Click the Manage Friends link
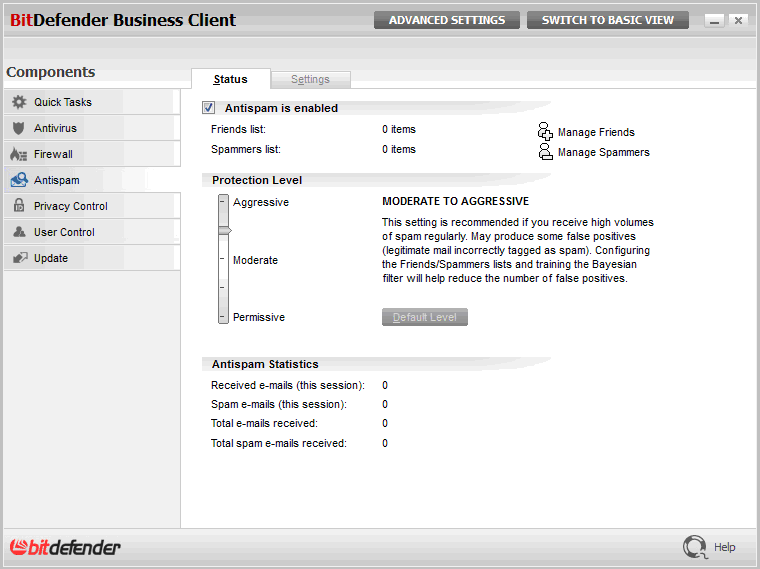Viewport: 760px width, 569px height. [596, 132]
